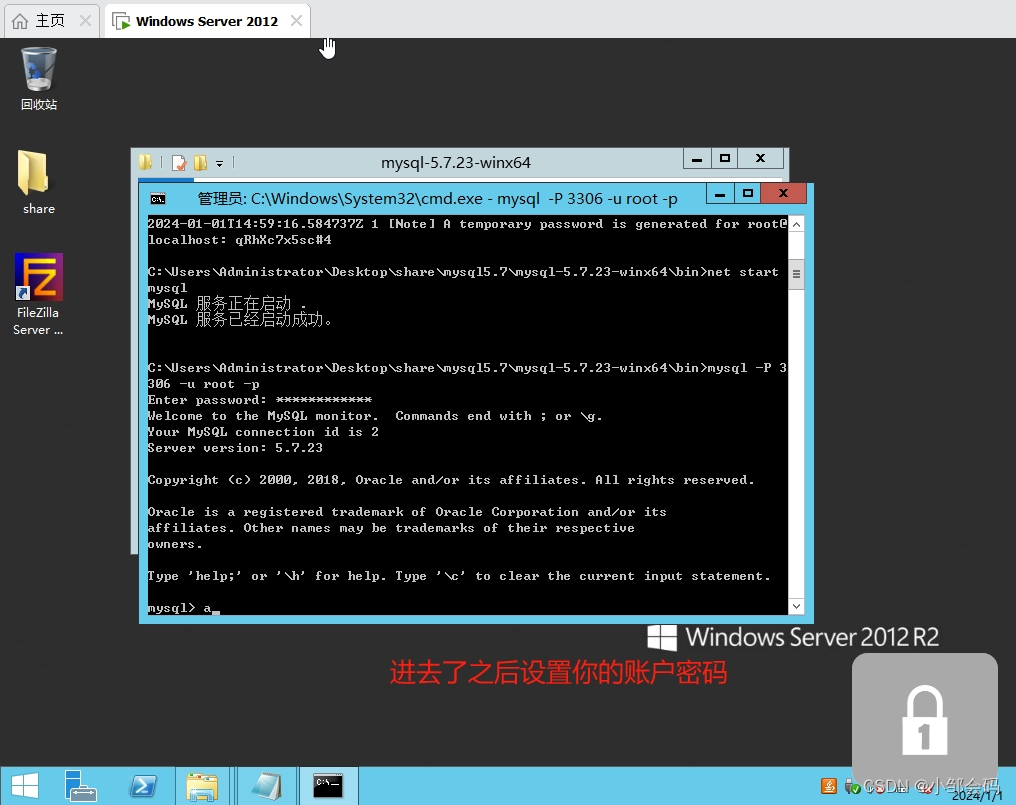Open the Recycle Bin desktop icon
Screen dimensions: 1016x805
click(x=39, y=78)
